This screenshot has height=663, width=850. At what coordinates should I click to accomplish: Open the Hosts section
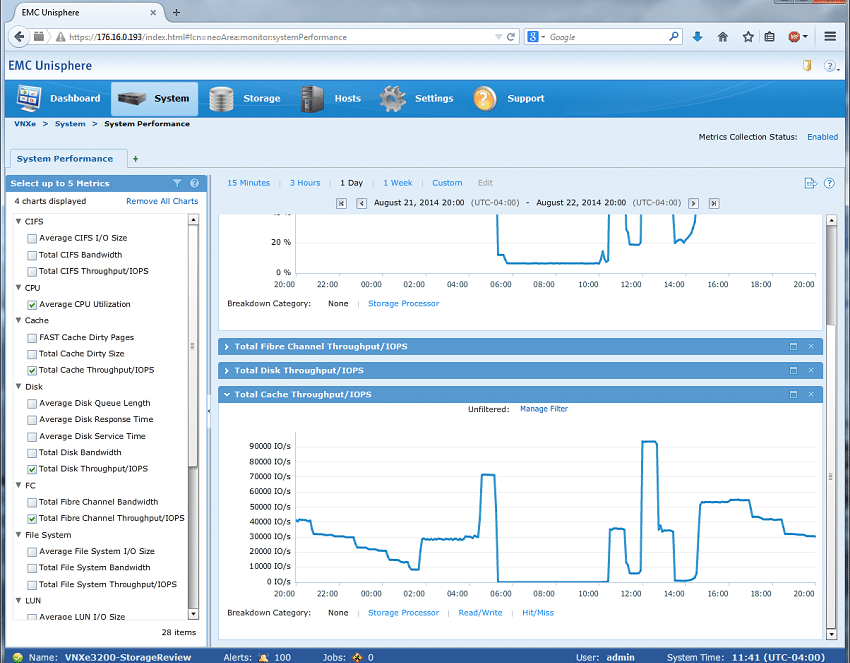[x=331, y=99]
